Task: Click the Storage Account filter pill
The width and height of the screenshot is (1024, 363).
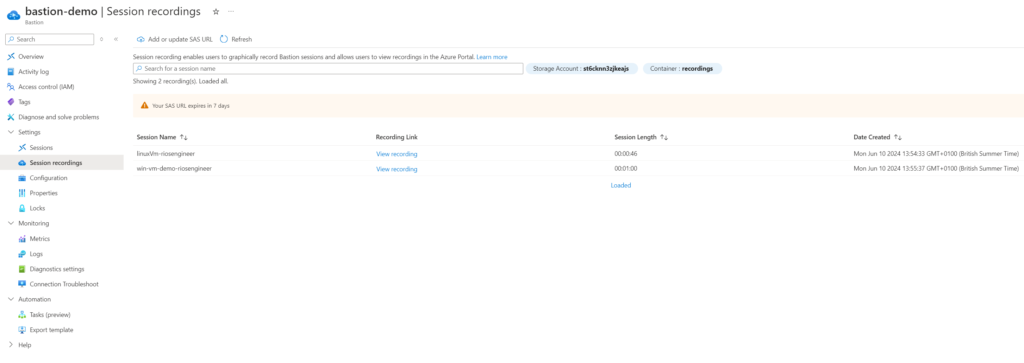Action: point(581,69)
